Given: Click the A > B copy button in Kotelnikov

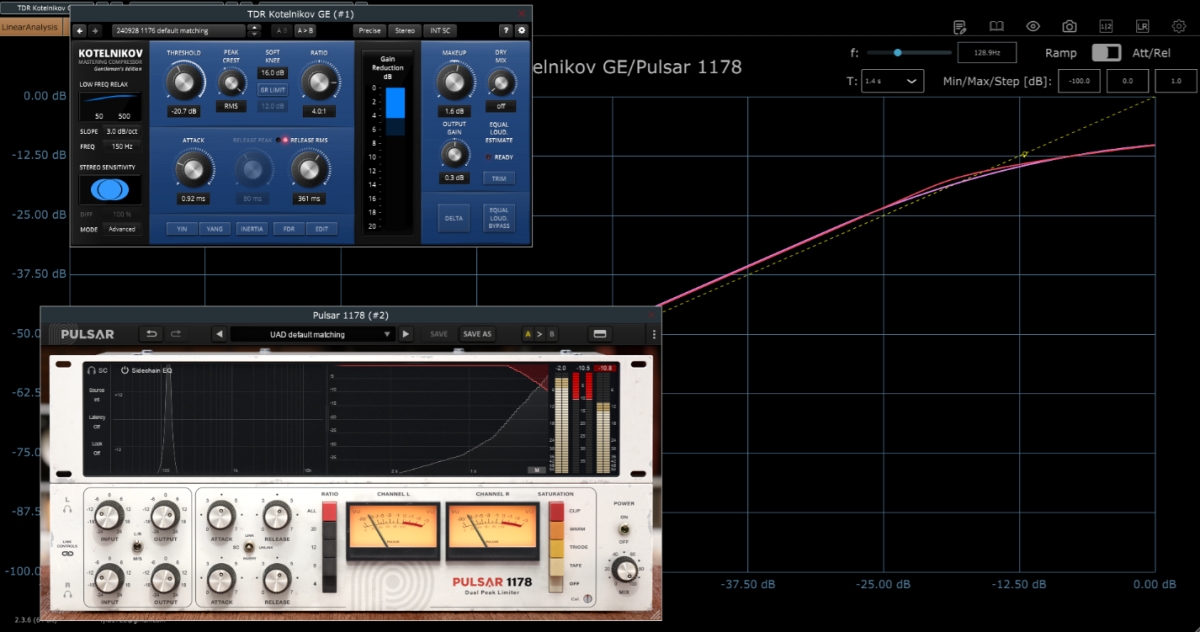Looking at the screenshot, I should coord(306,31).
